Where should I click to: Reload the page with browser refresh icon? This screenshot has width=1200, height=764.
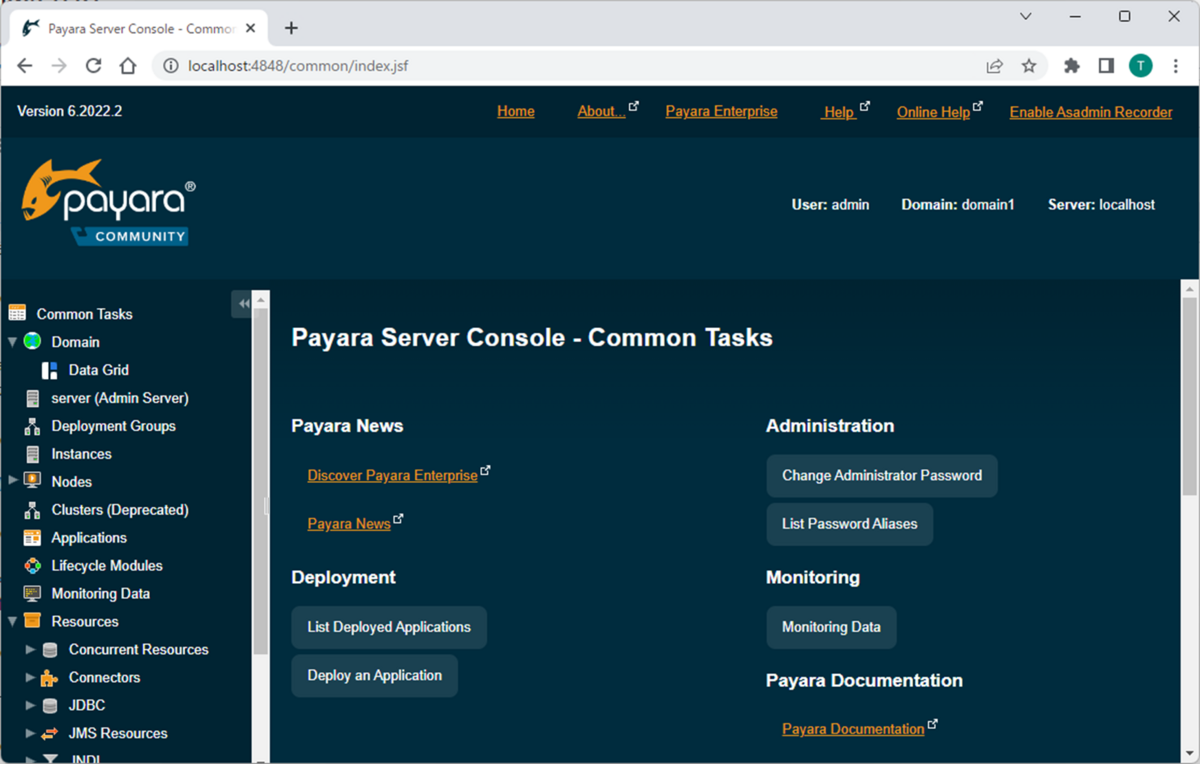click(93, 66)
